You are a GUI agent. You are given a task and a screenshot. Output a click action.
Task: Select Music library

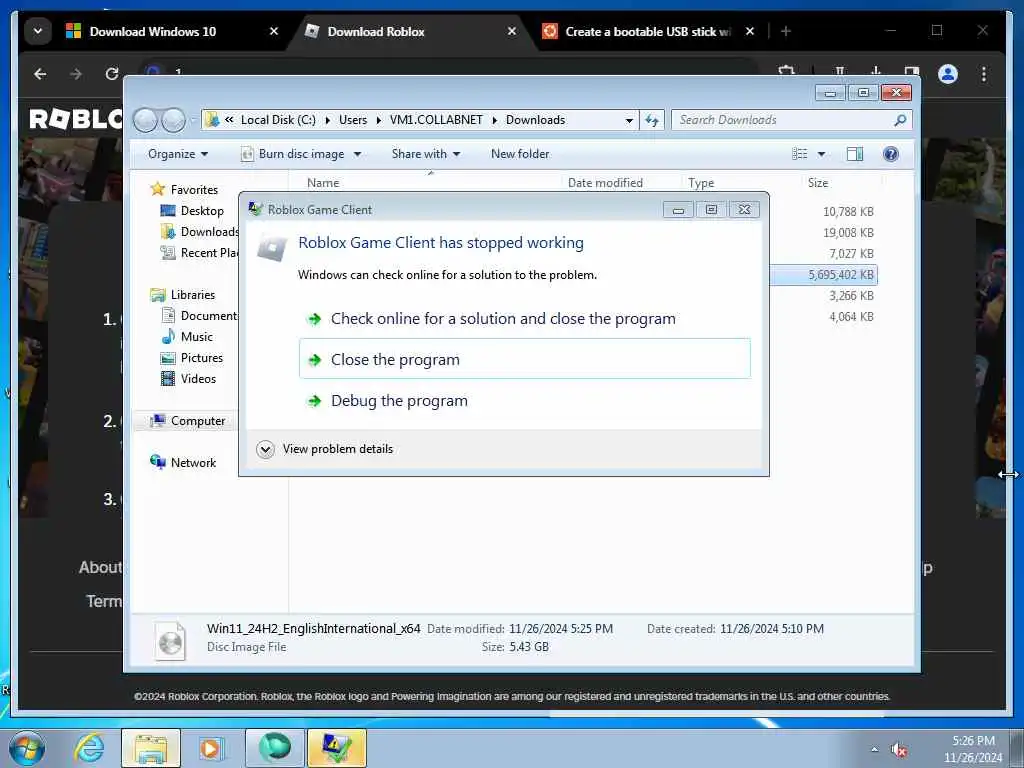197,337
